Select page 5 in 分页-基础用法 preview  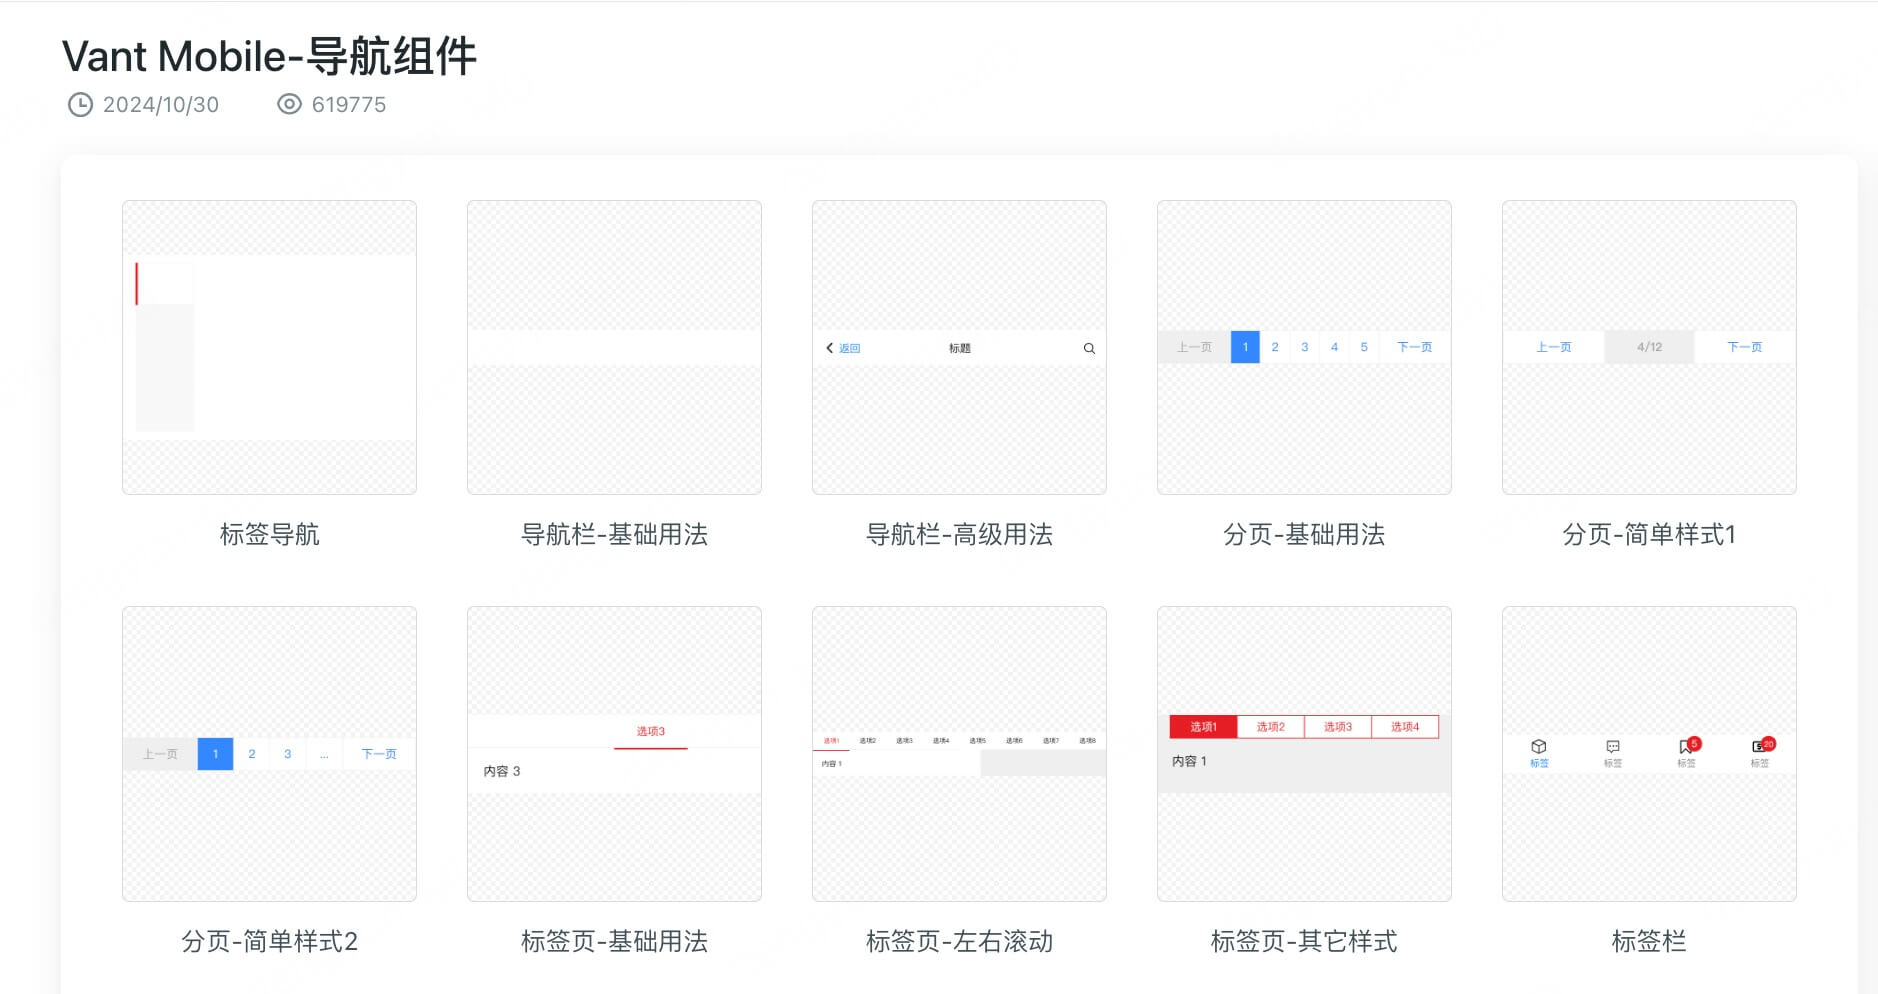1364,347
